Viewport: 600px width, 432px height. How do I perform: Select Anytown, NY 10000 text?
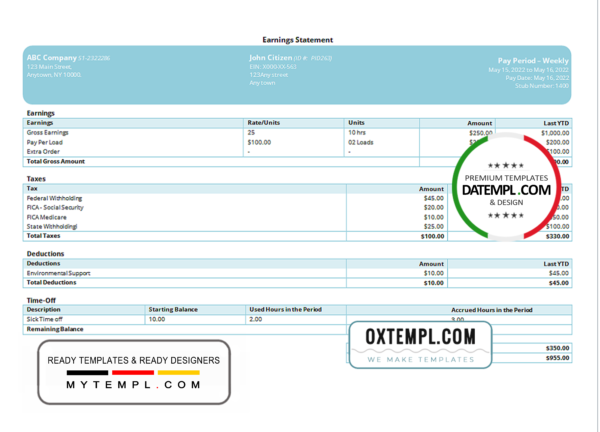click(54, 75)
